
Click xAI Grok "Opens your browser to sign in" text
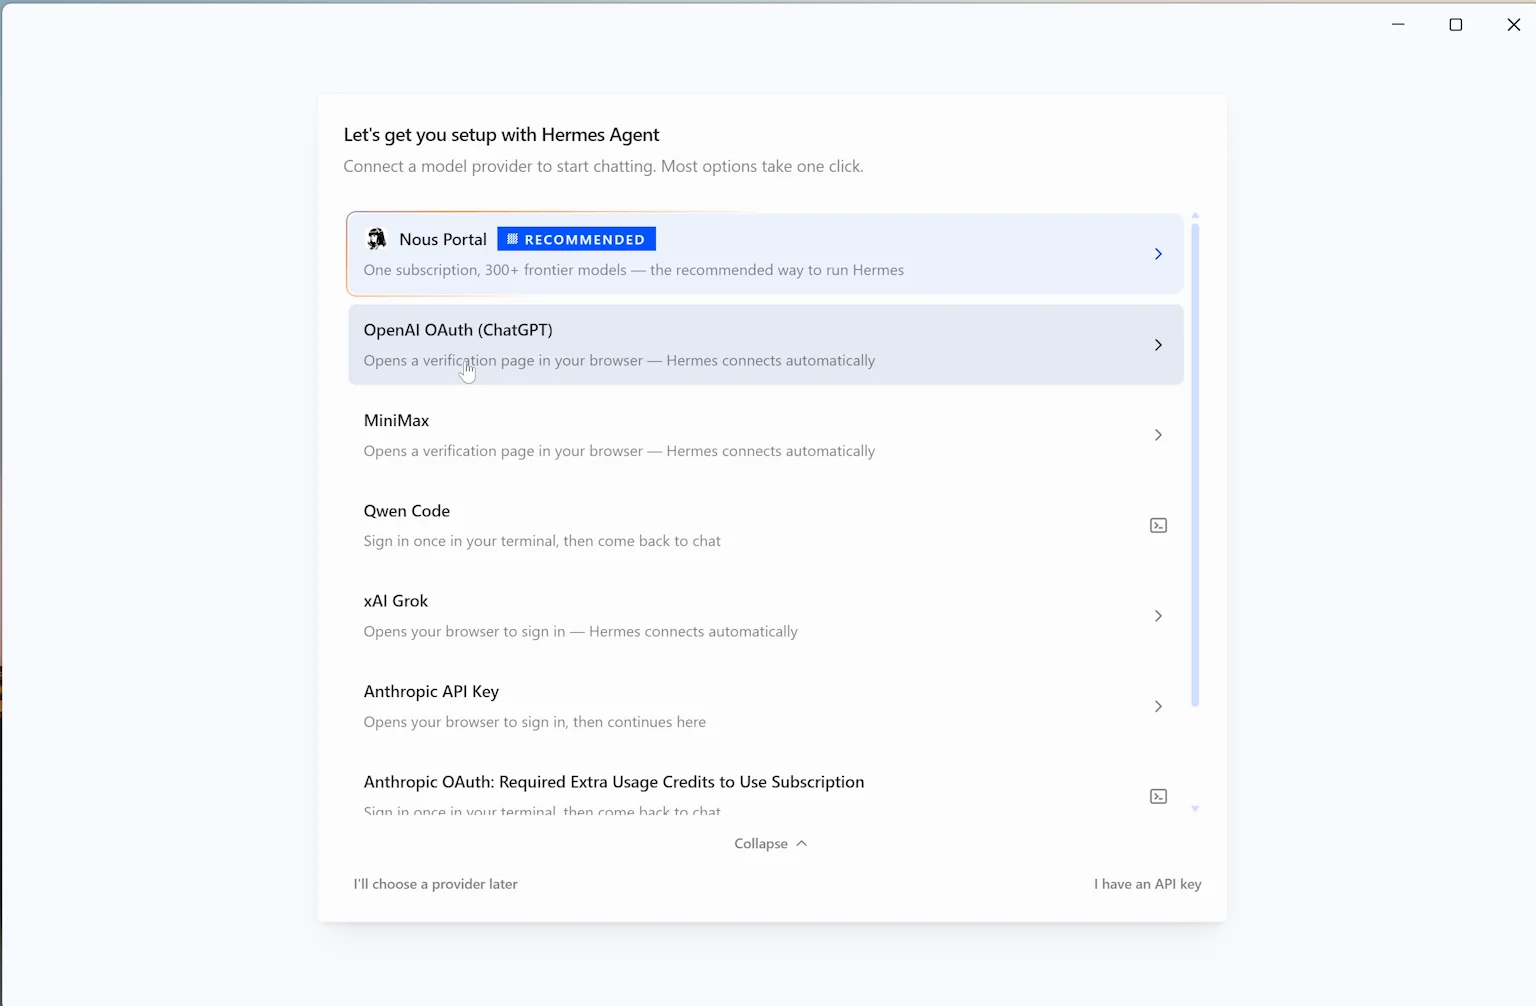[x=581, y=632]
